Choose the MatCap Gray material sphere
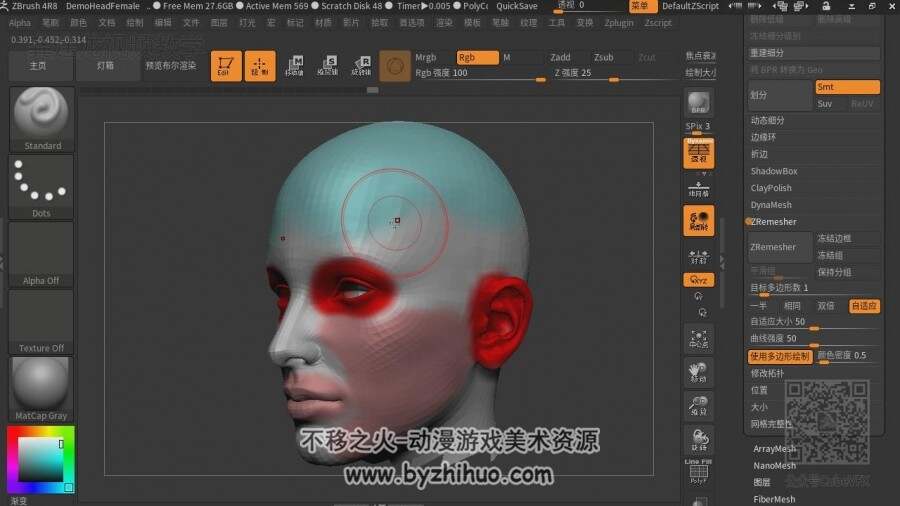The image size is (900, 506). [41, 389]
